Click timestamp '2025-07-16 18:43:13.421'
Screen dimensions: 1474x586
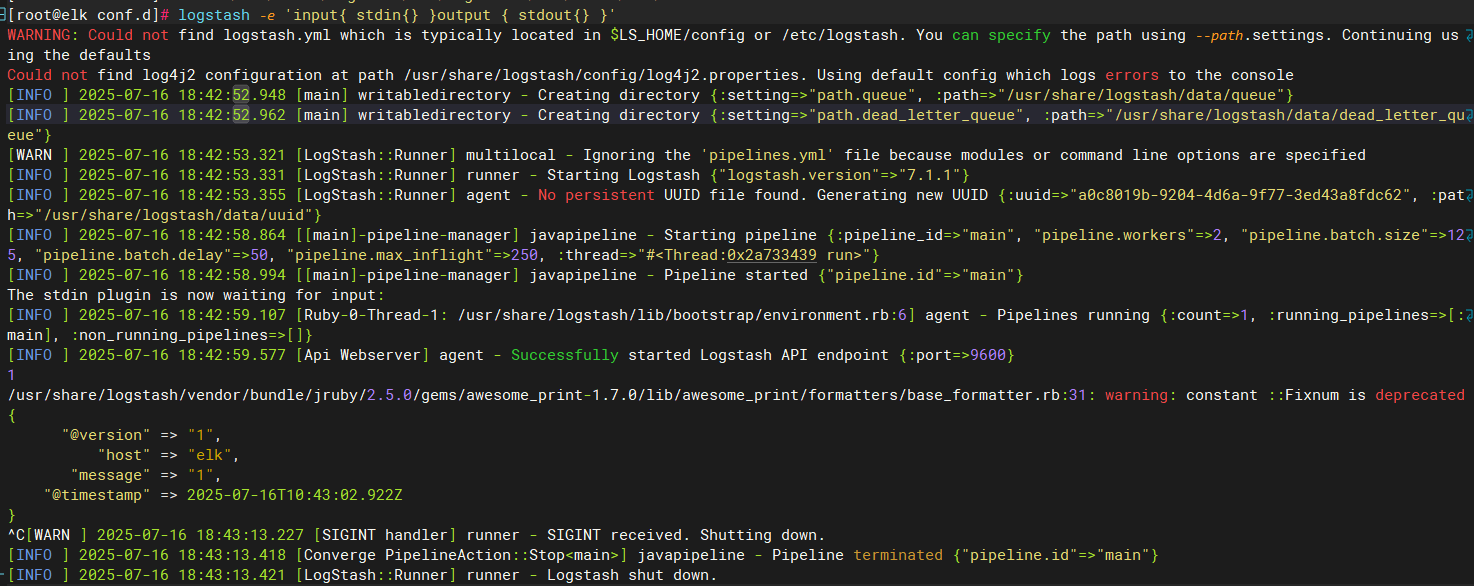182,575
